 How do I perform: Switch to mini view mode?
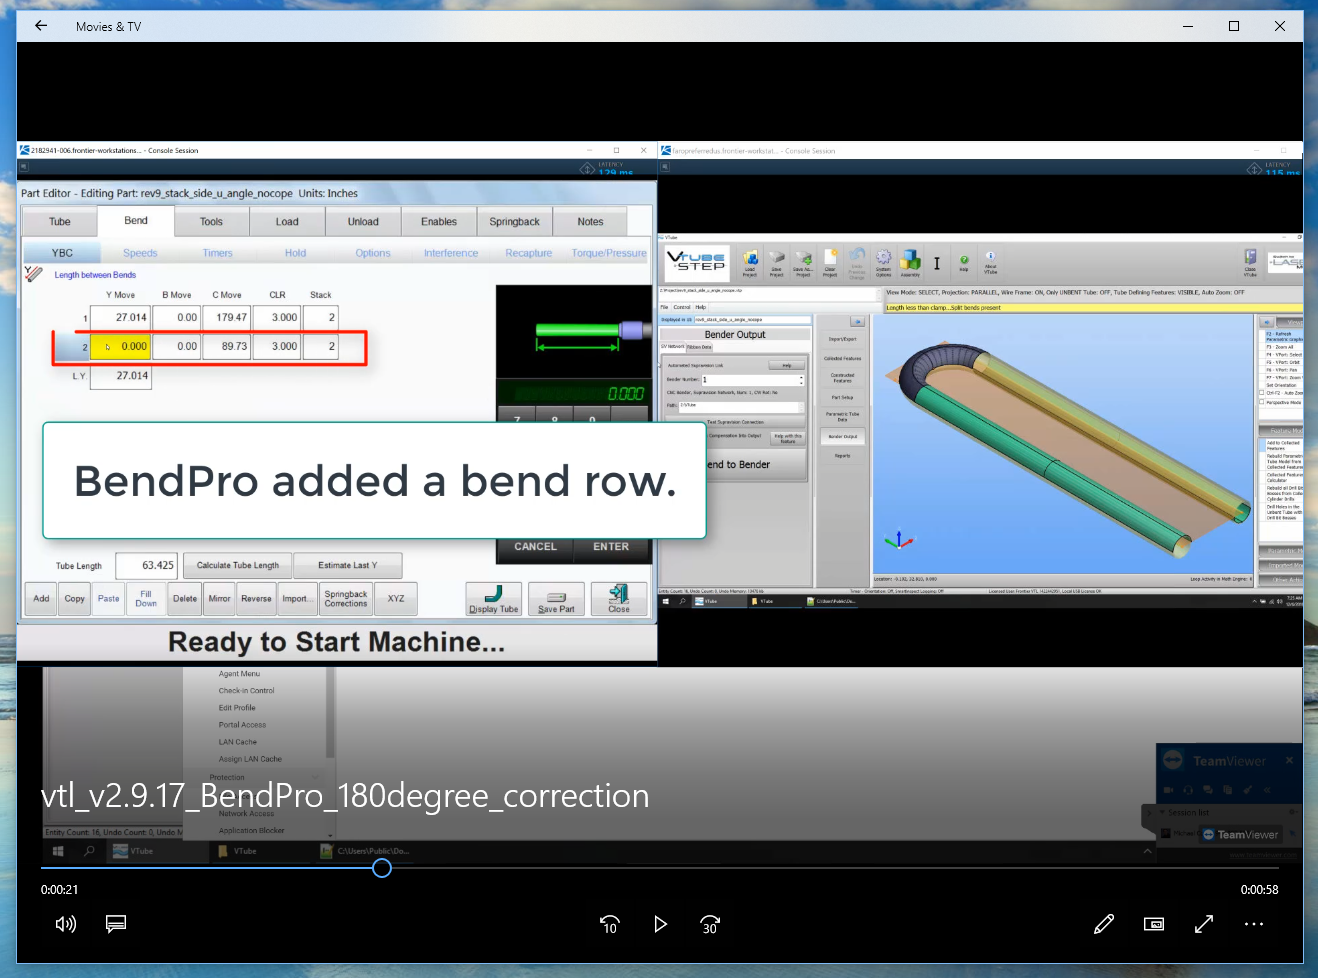tap(1154, 924)
